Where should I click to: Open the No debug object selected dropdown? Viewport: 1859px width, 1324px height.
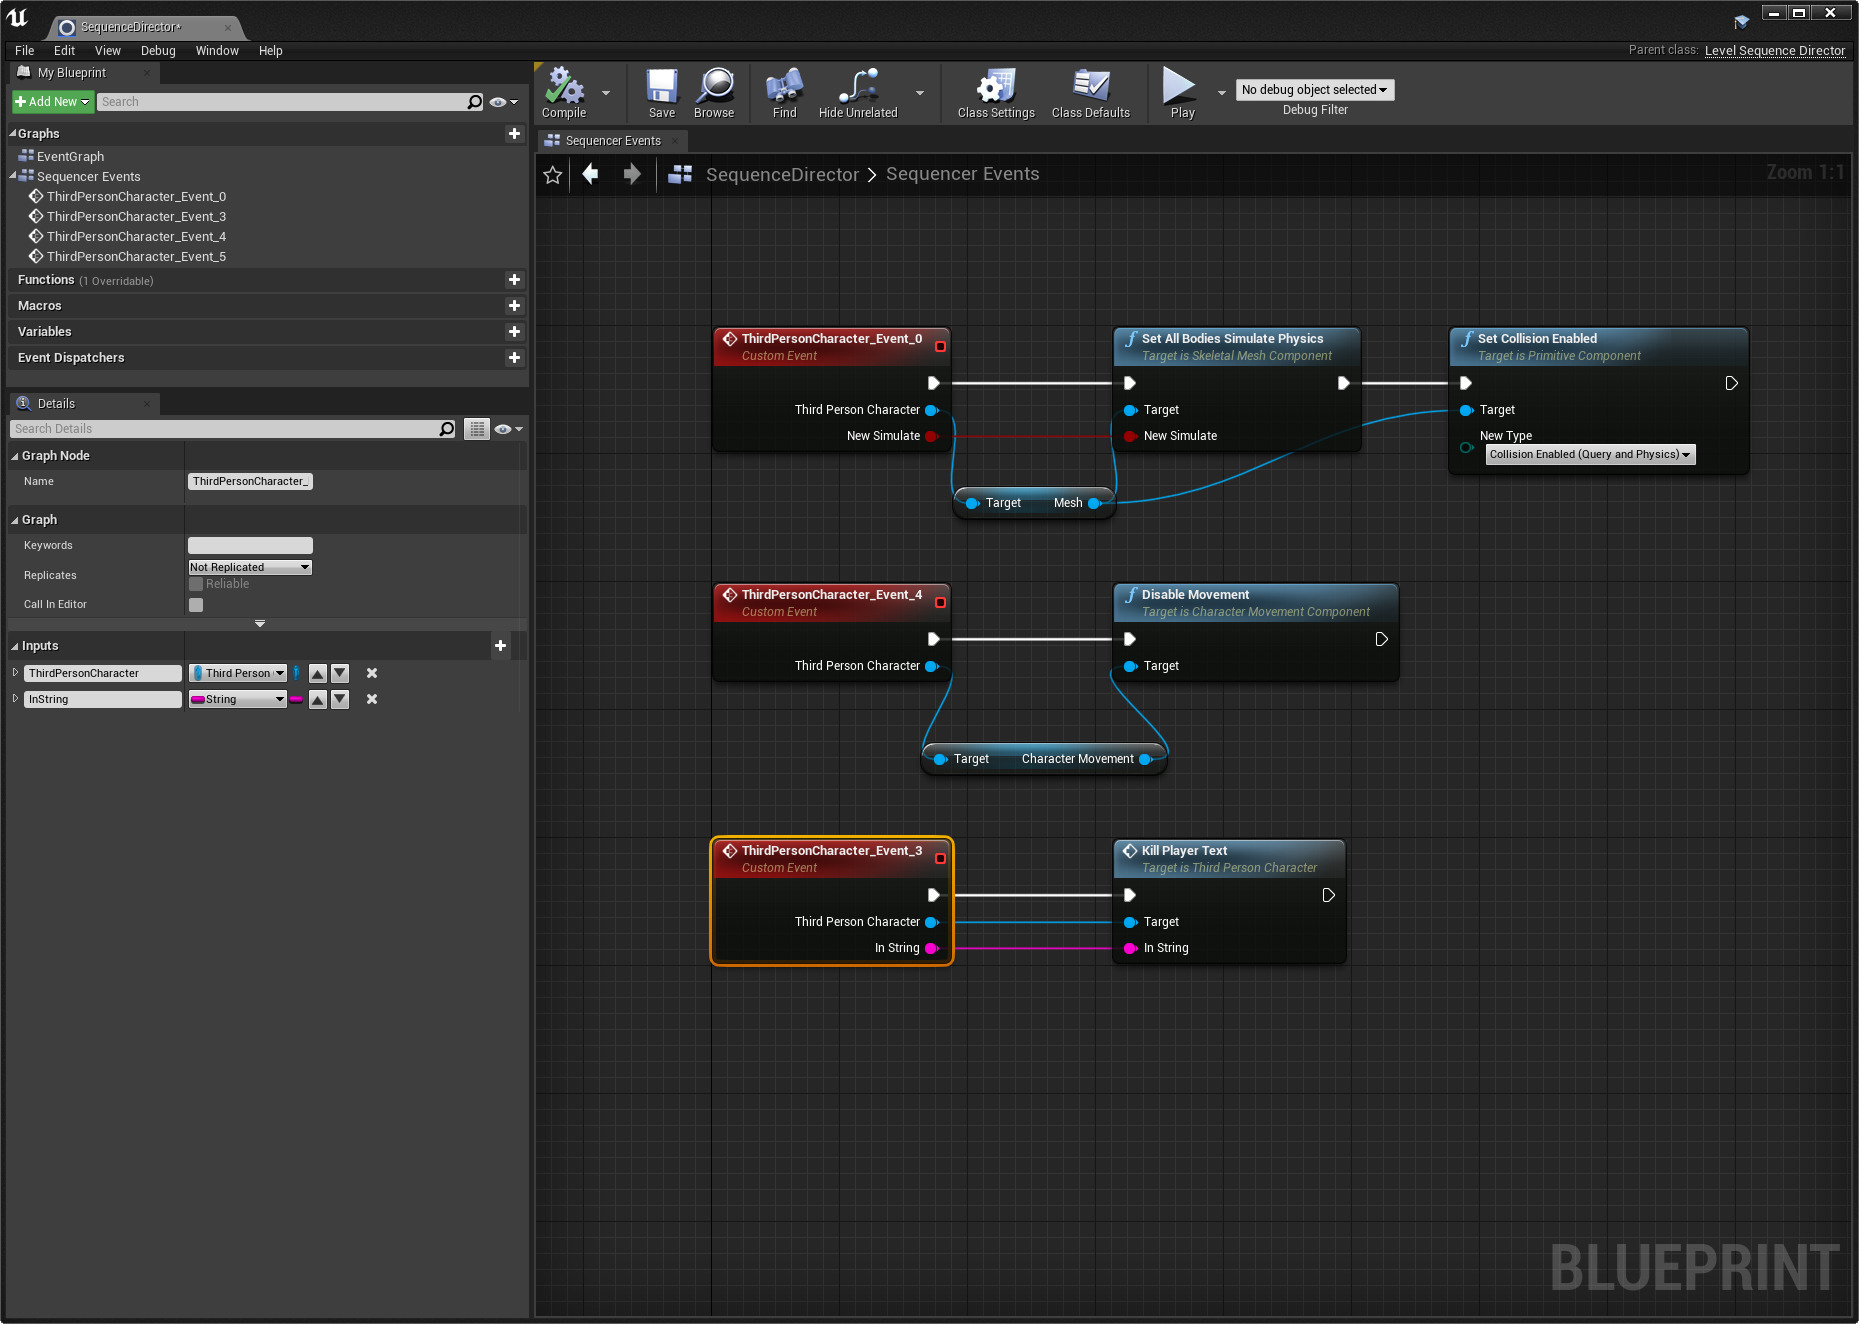click(1313, 89)
